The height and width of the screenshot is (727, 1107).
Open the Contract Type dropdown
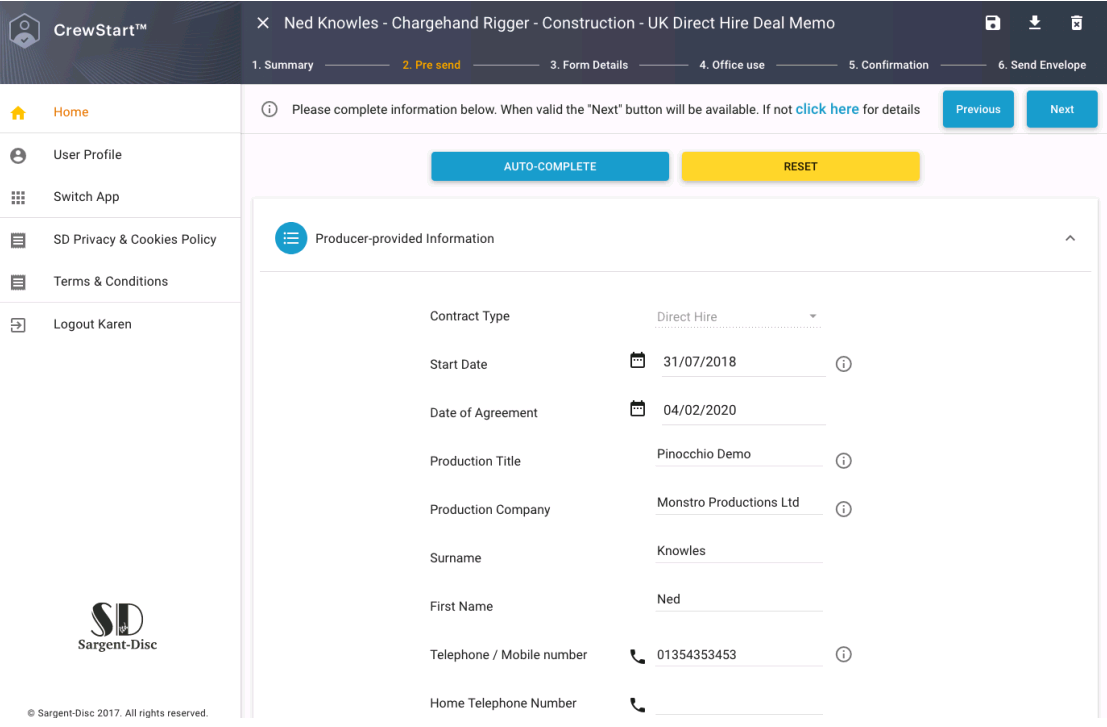(x=737, y=317)
